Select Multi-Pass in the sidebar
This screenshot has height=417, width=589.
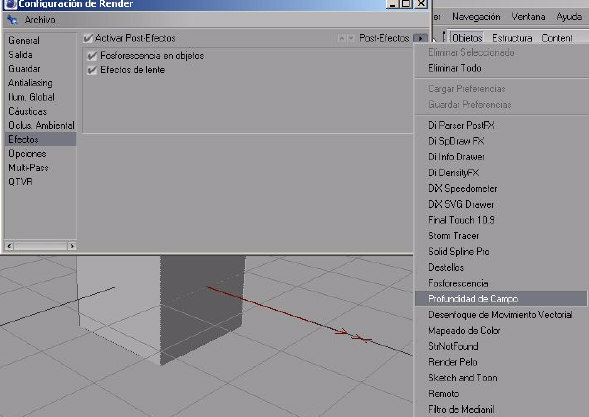click(x=28, y=168)
